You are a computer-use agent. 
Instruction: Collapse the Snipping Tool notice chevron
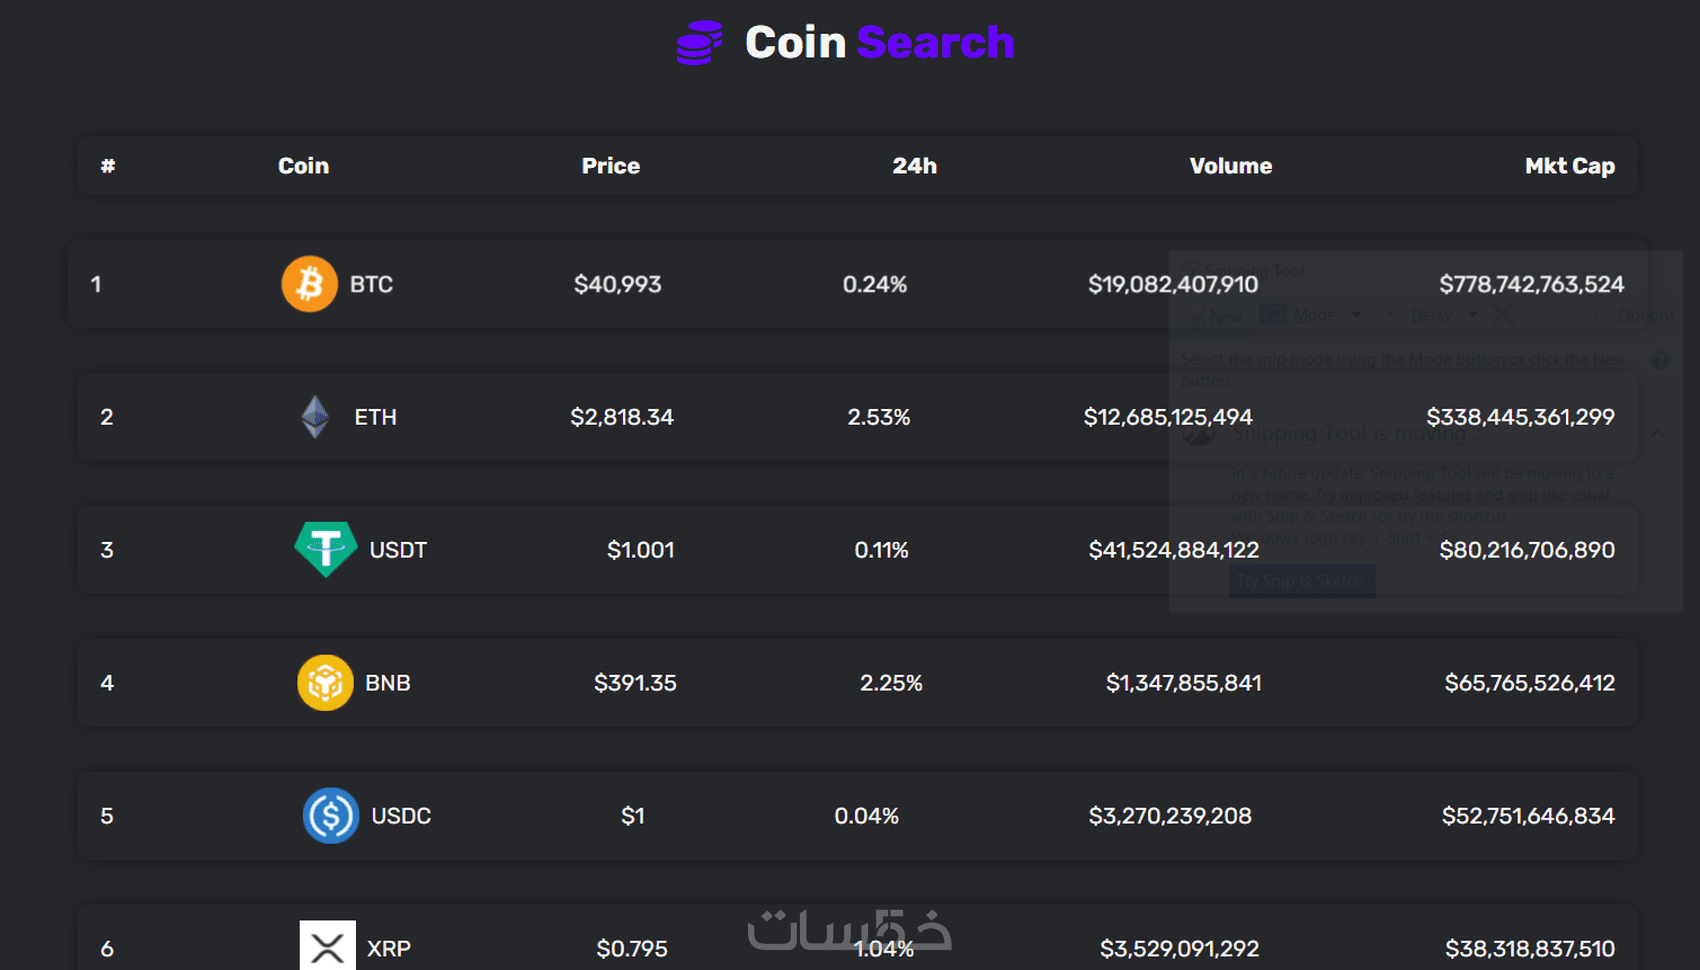(1657, 433)
